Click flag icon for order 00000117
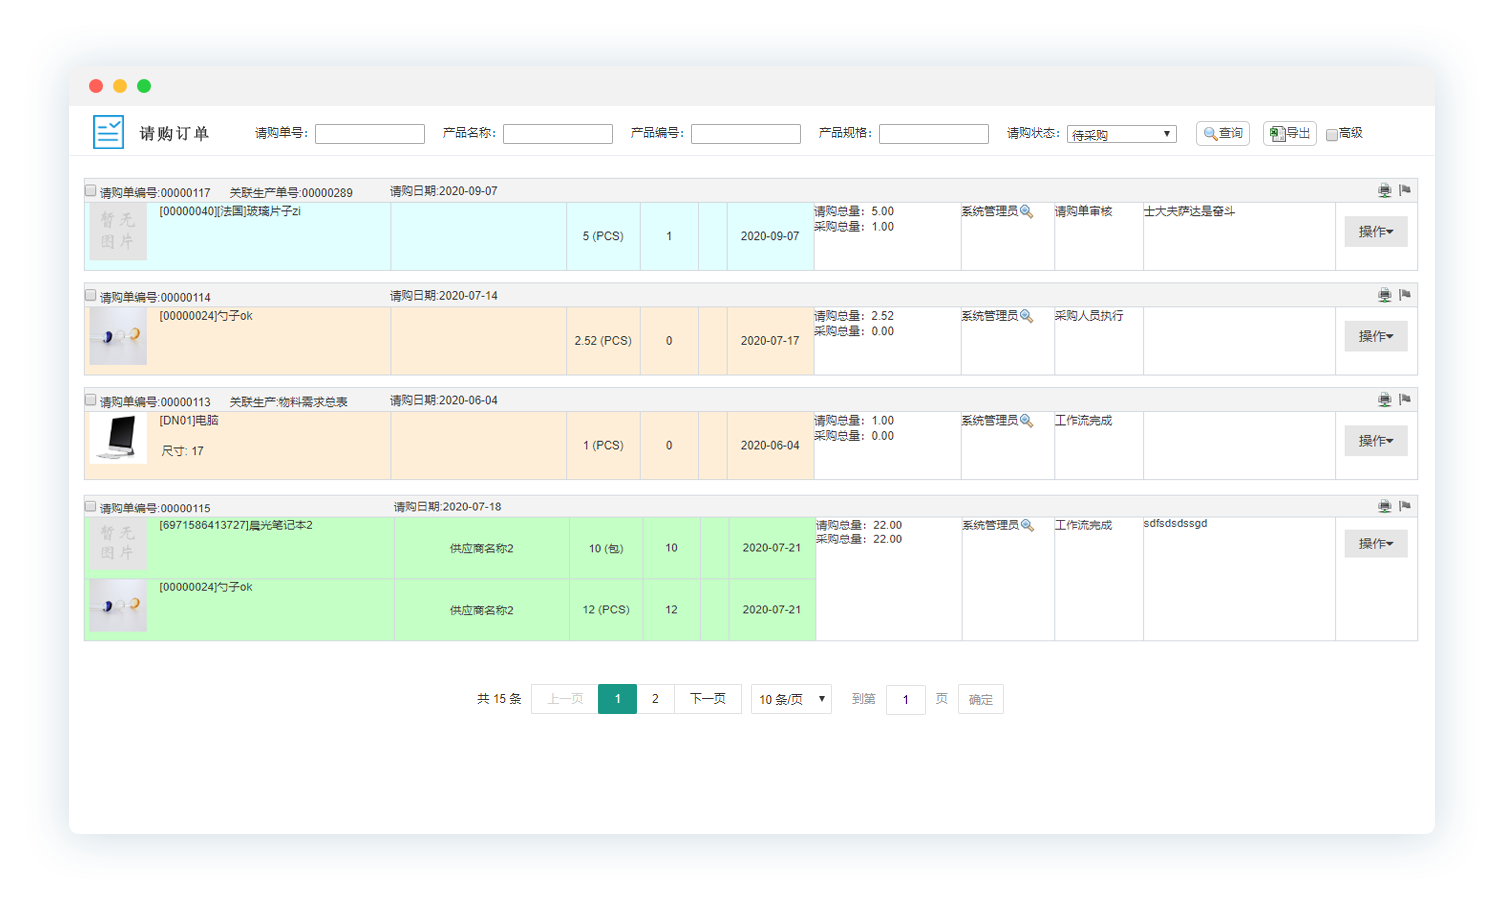Screen dimensions: 1500x900 point(1405,190)
